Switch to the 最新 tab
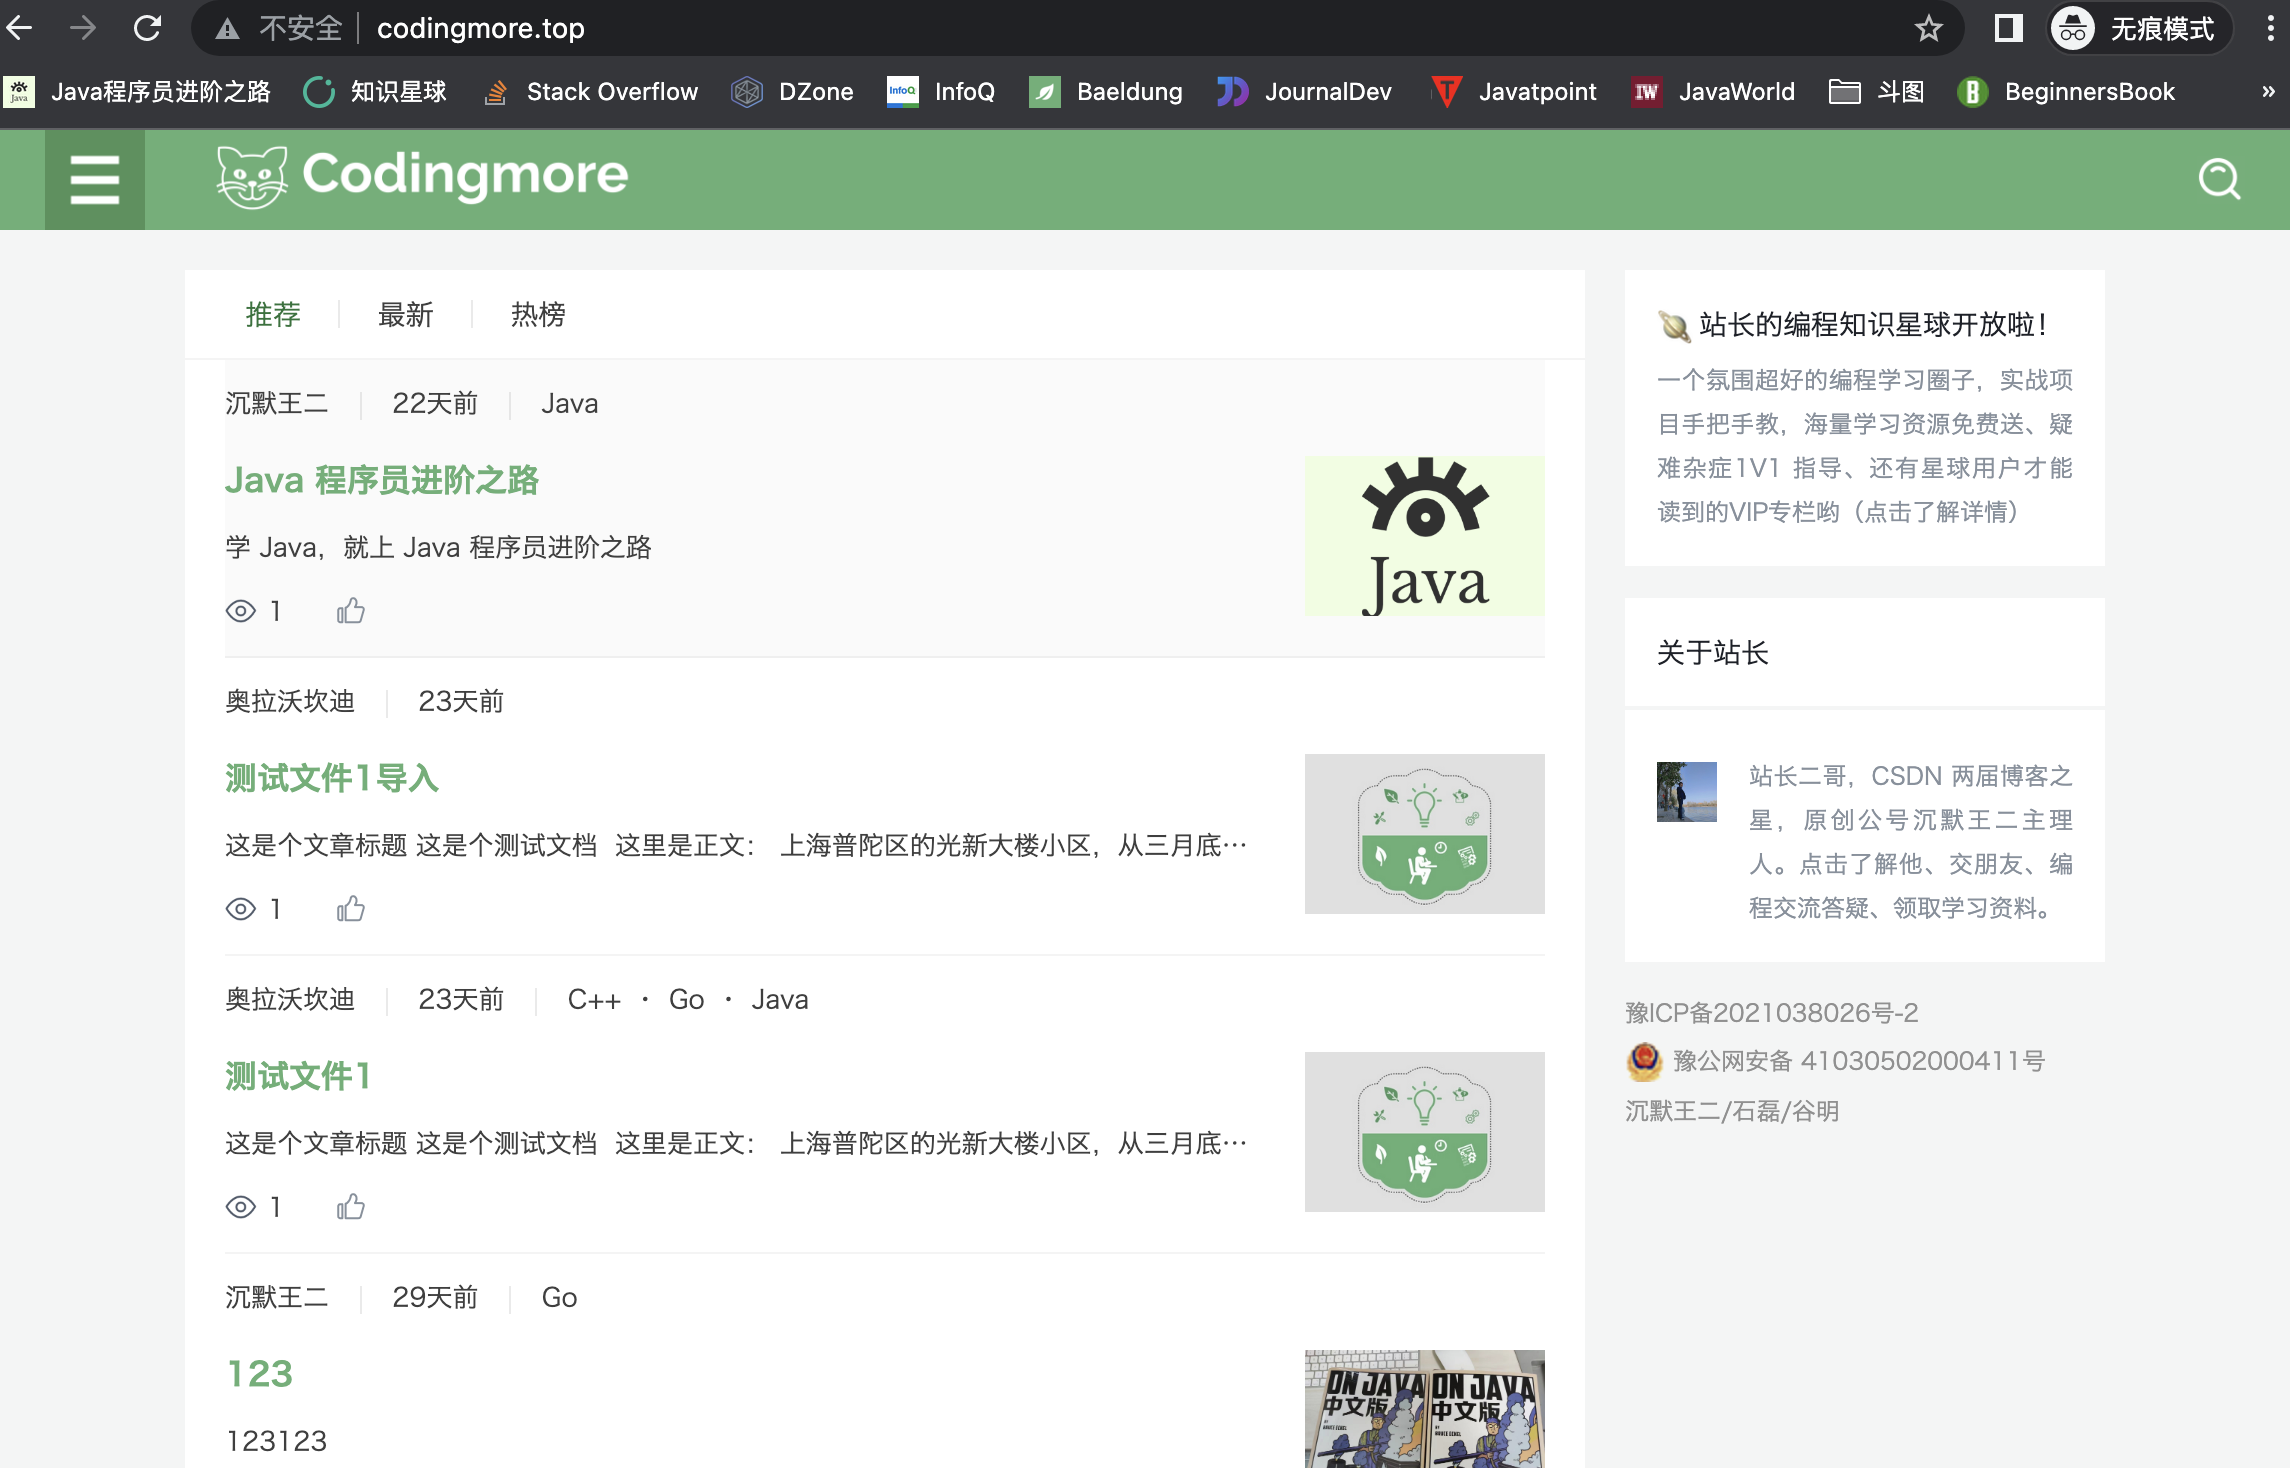Viewport: 2290px width, 1468px height. tap(405, 315)
